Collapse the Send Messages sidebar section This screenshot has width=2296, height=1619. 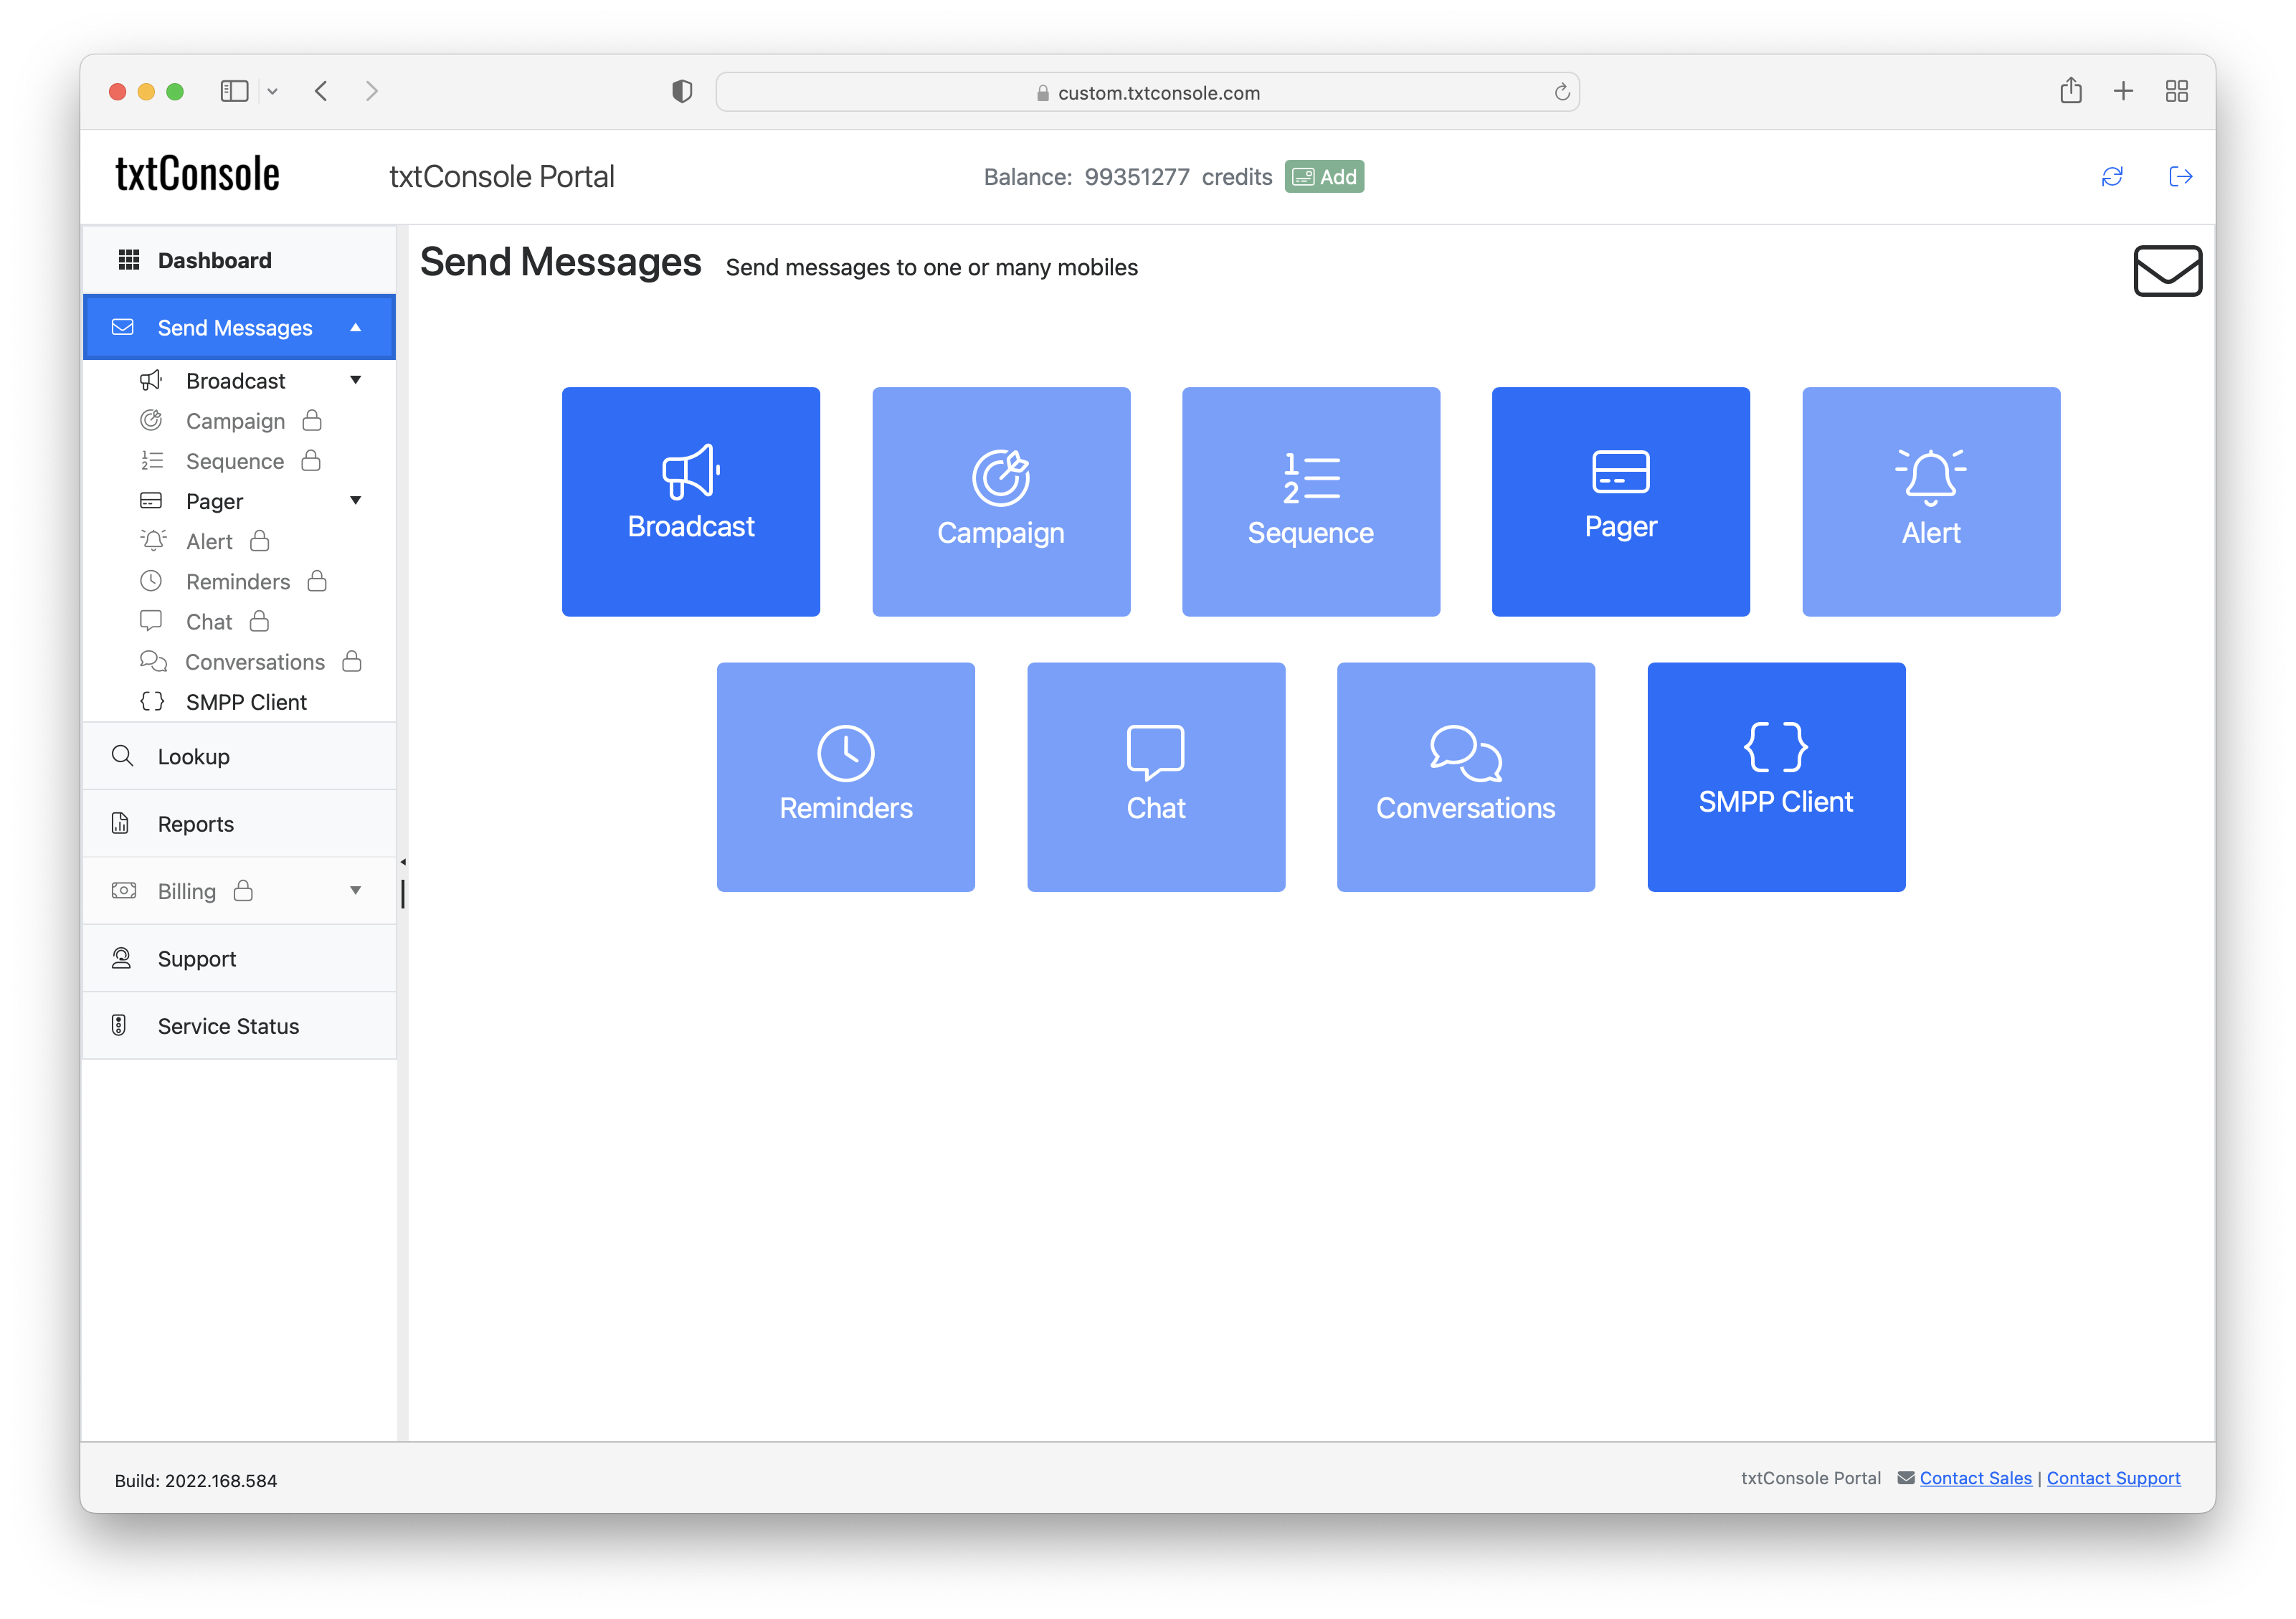tap(355, 328)
